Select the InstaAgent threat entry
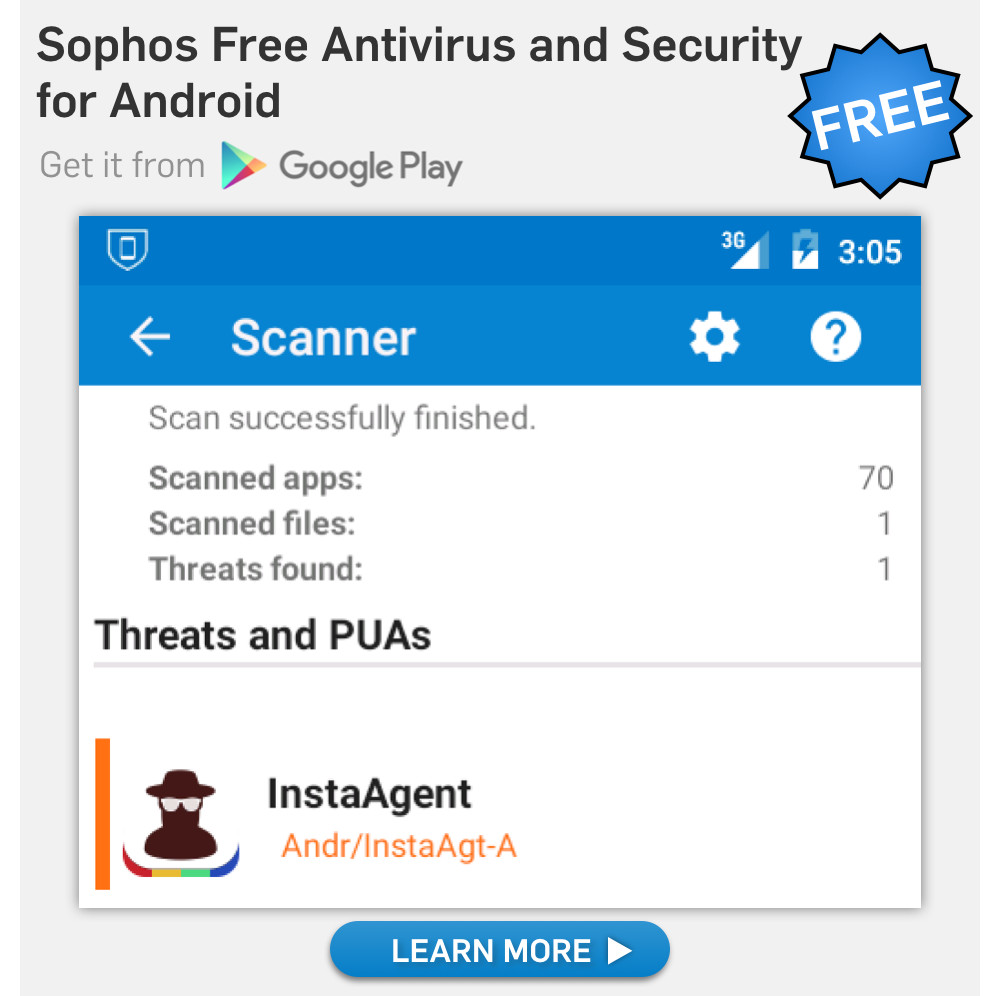The image size is (1000, 996). coord(508,814)
